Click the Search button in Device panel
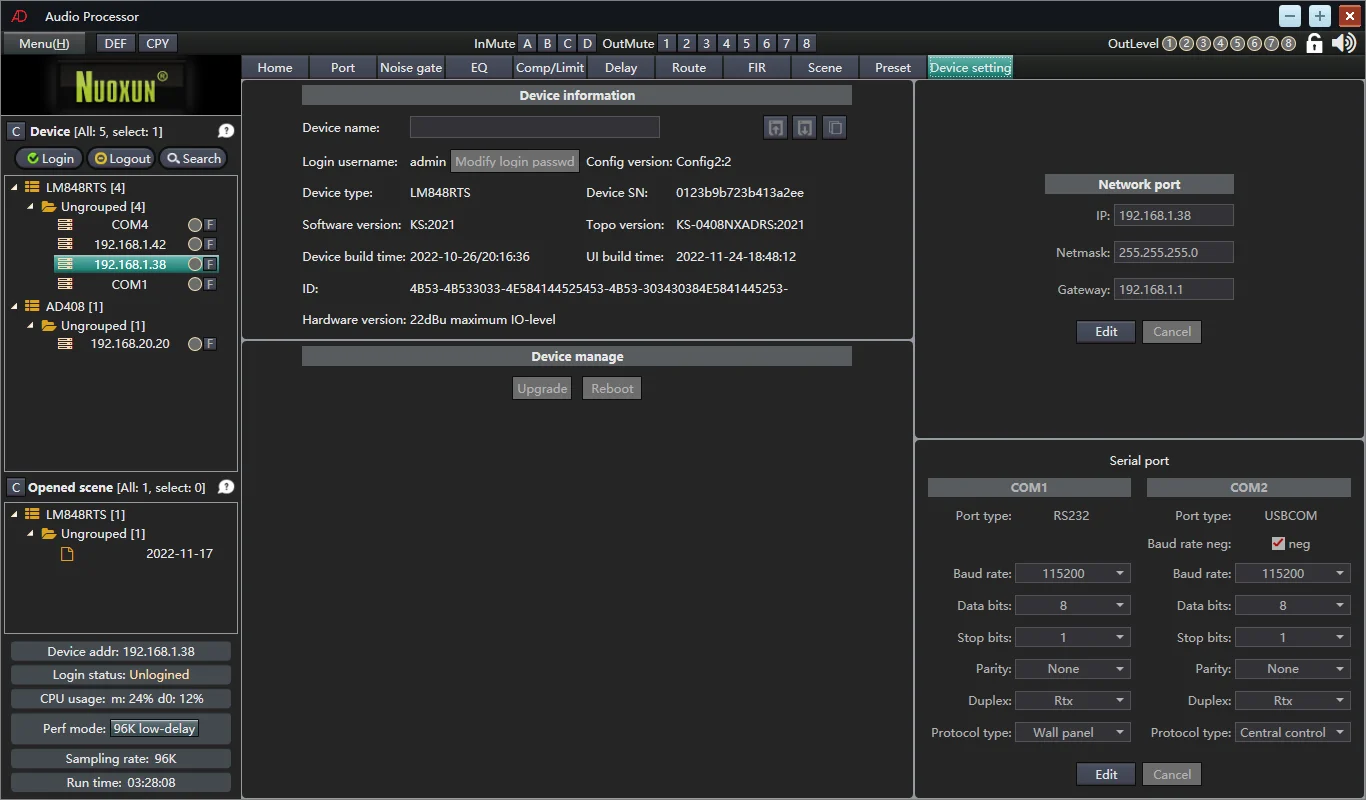 193,158
